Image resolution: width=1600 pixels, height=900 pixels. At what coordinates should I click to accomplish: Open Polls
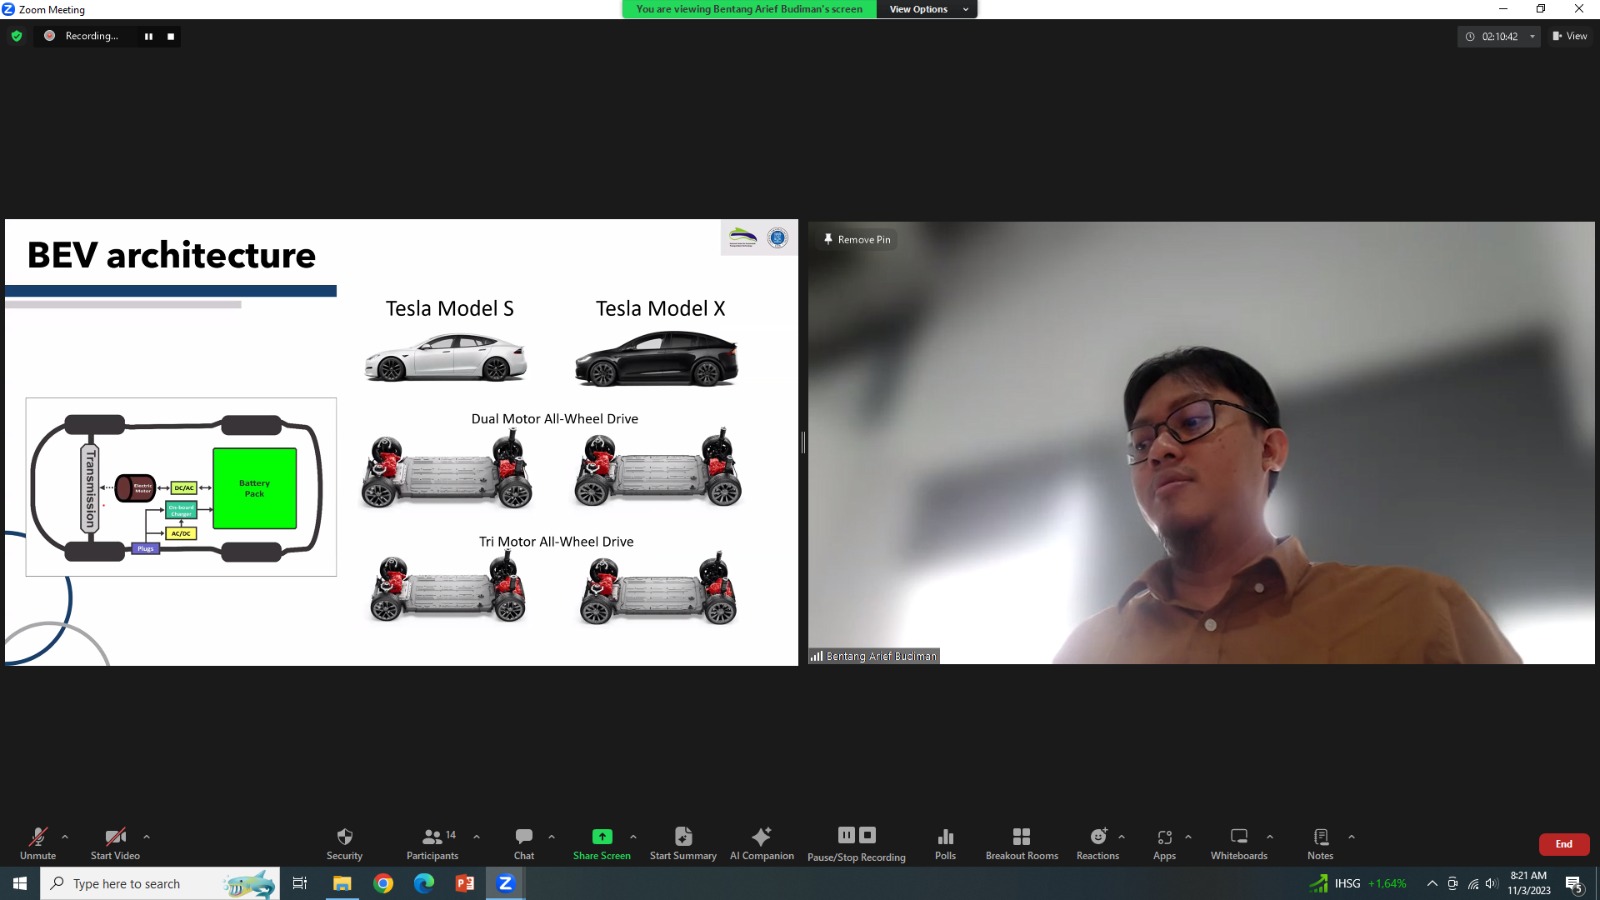click(x=945, y=843)
